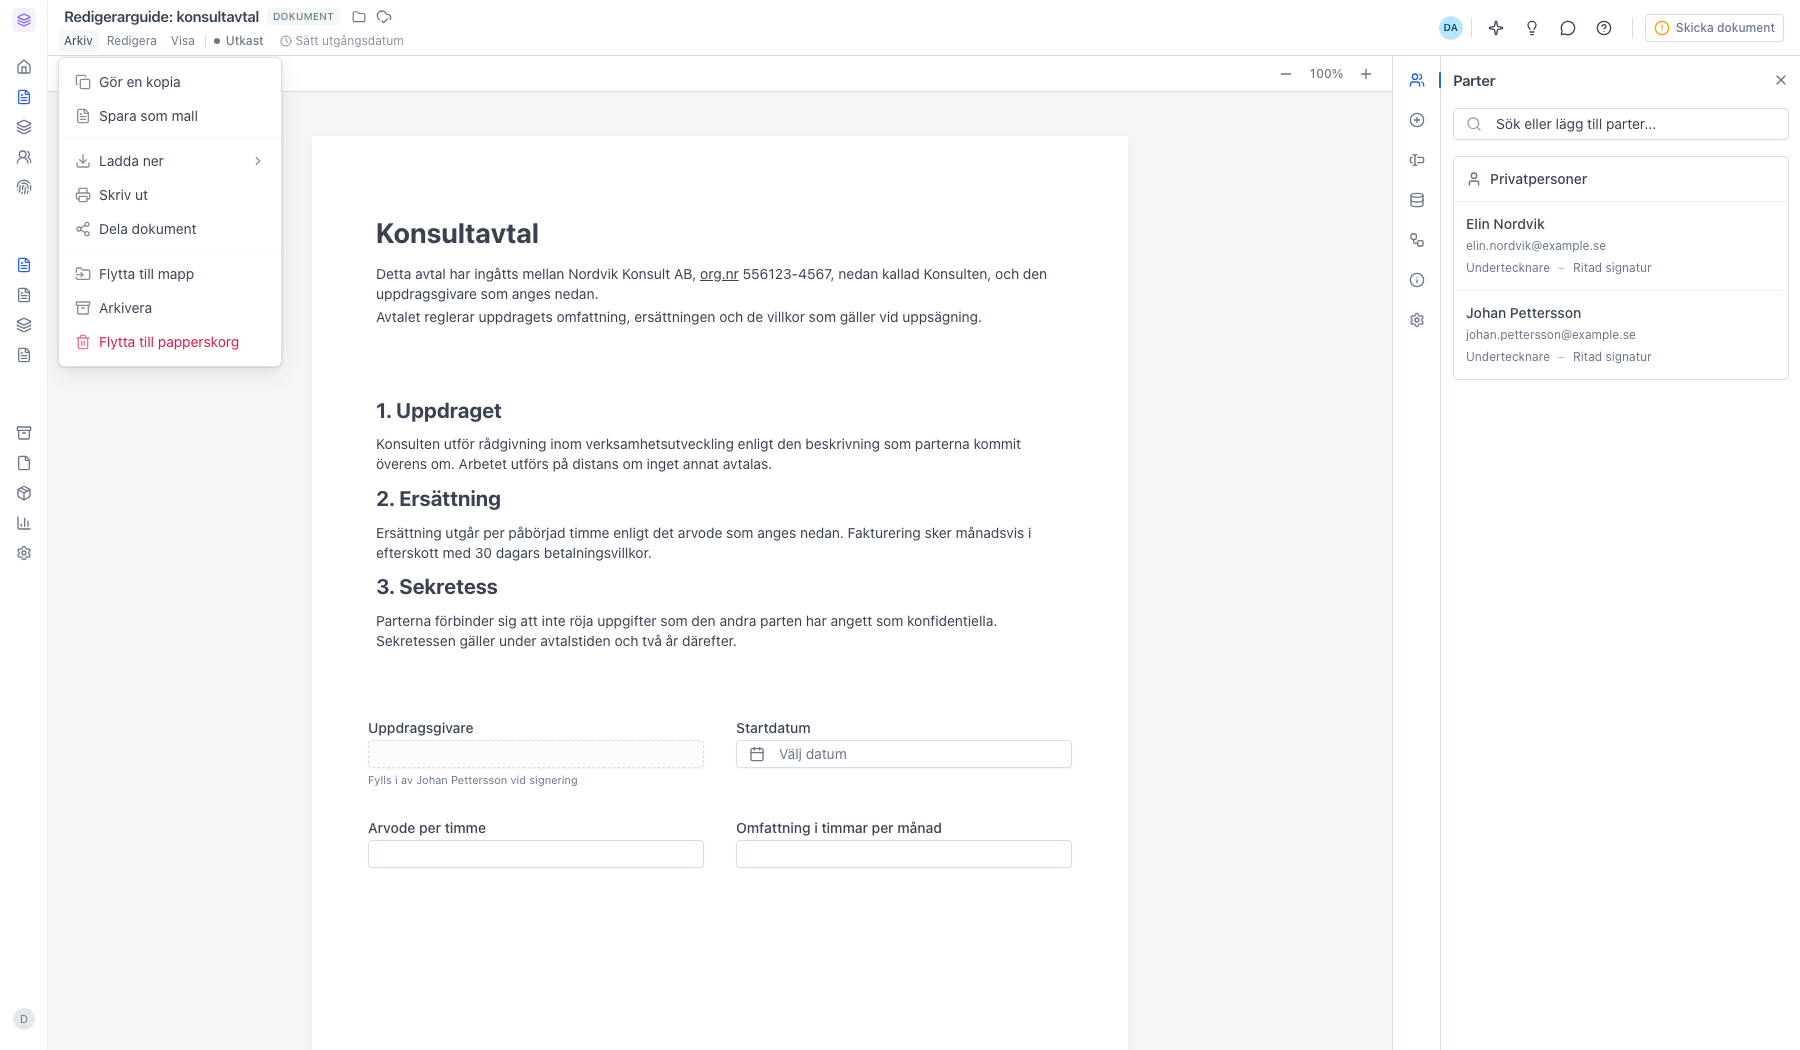1800x1050 pixels.
Task: Open the settings gear in the right rail
Action: (x=1417, y=320)
